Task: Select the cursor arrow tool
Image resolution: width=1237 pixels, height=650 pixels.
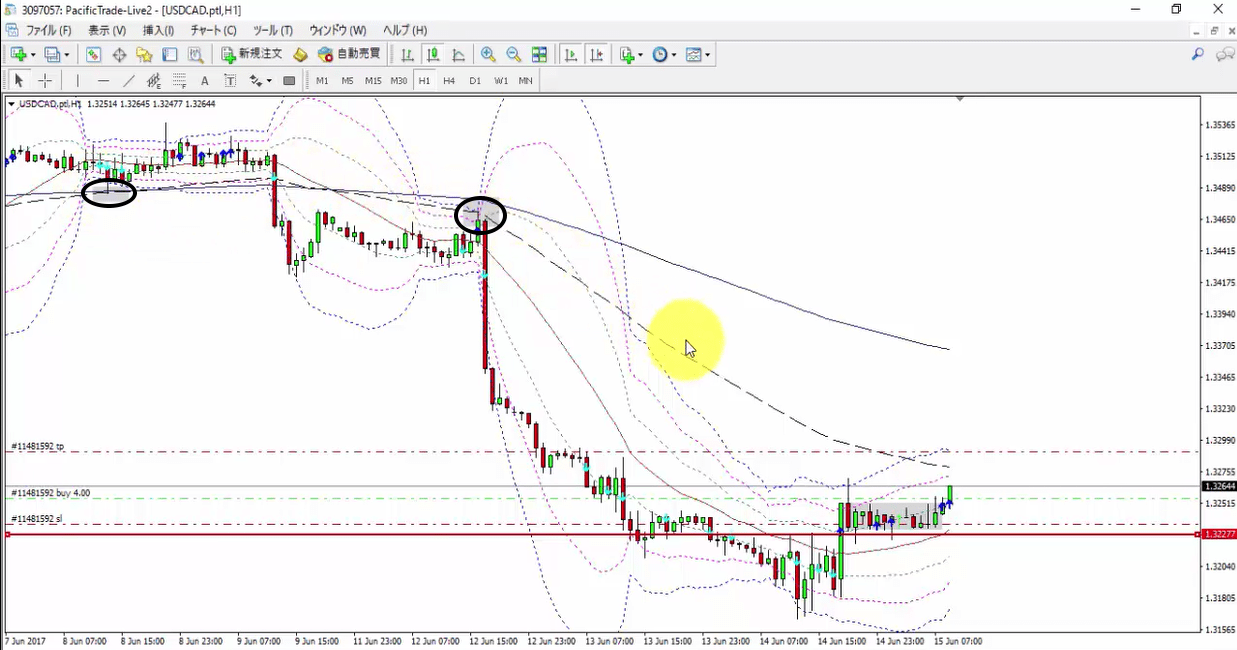Action: (x=18, y=81)
